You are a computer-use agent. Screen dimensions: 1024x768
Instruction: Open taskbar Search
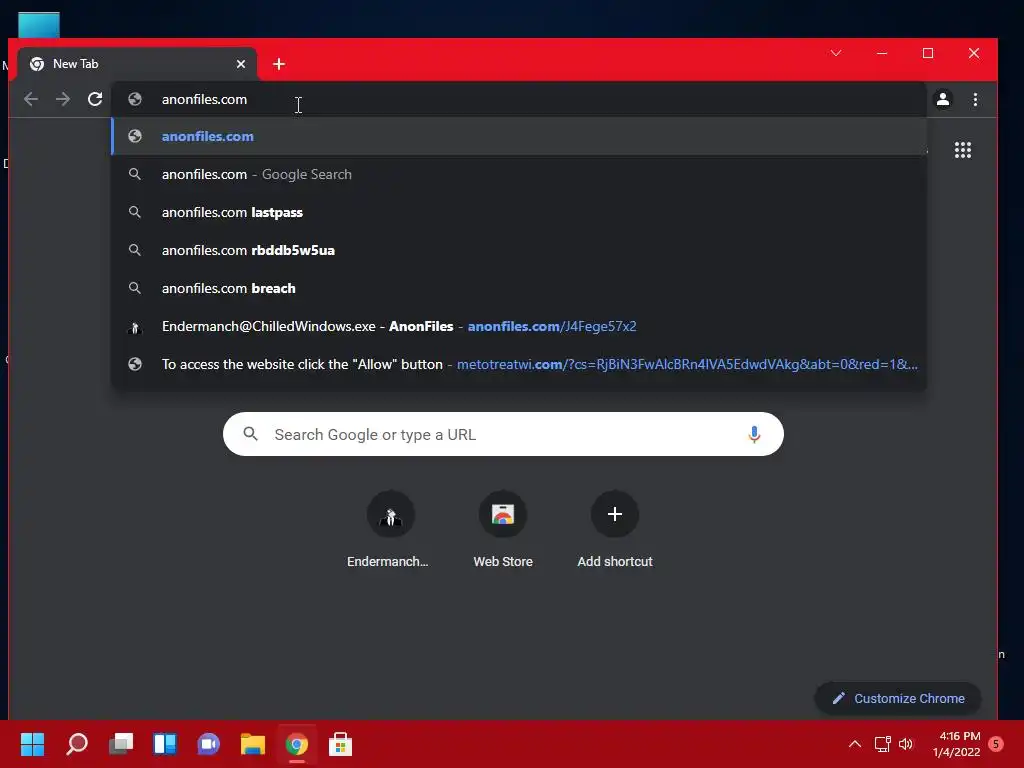tap(76, 744)
